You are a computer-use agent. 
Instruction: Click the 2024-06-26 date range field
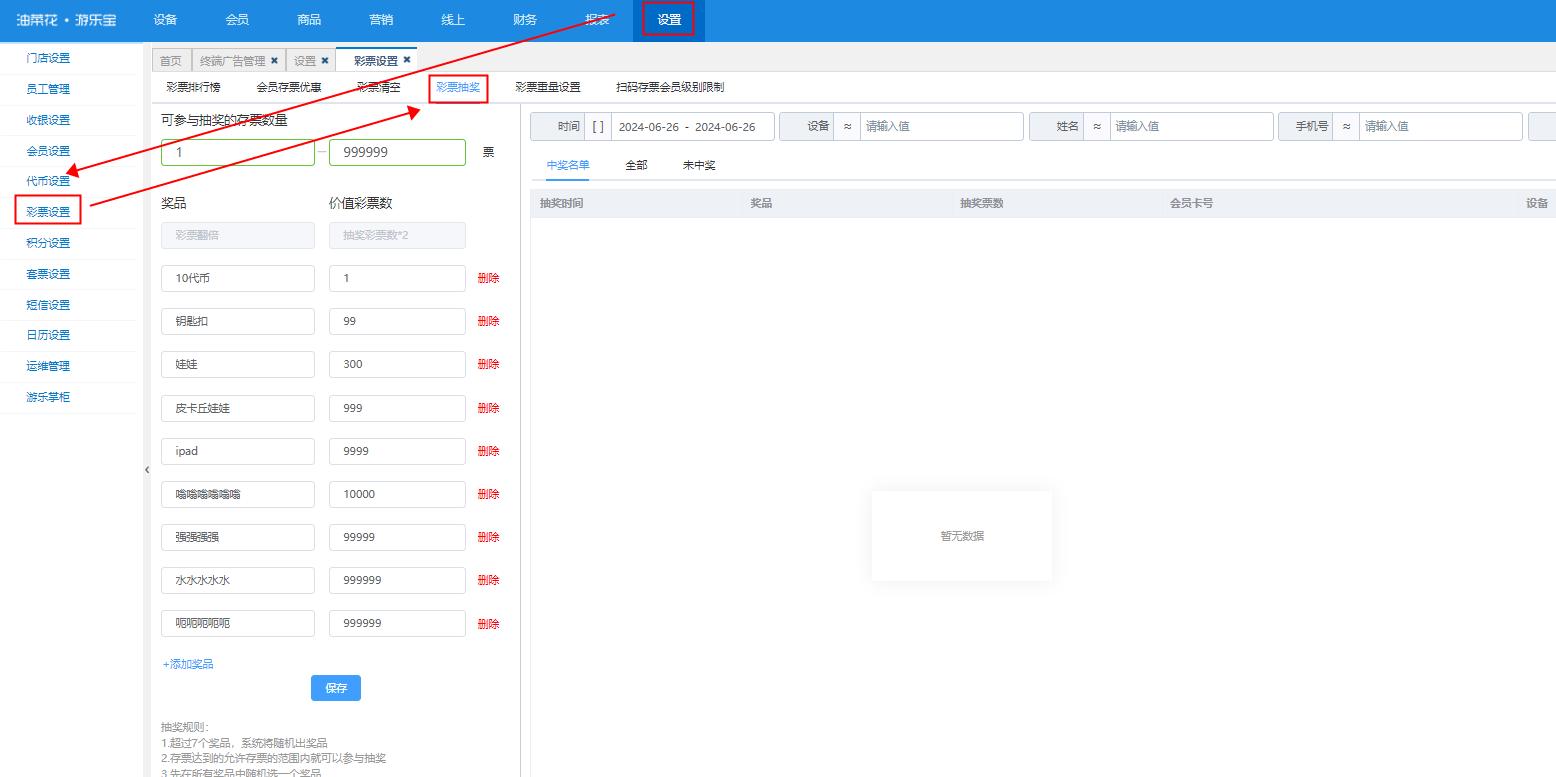pyautogui.click(x=691, y=126)
